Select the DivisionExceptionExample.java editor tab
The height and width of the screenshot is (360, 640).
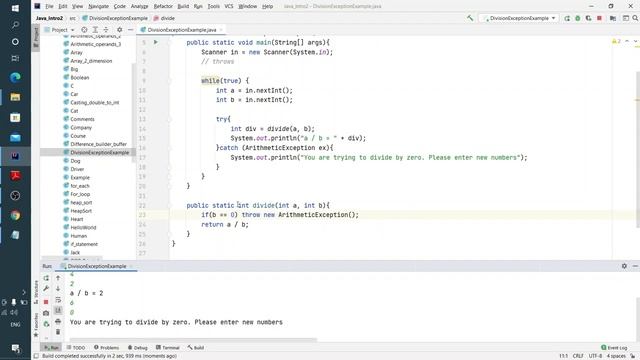tap(181, 30)
